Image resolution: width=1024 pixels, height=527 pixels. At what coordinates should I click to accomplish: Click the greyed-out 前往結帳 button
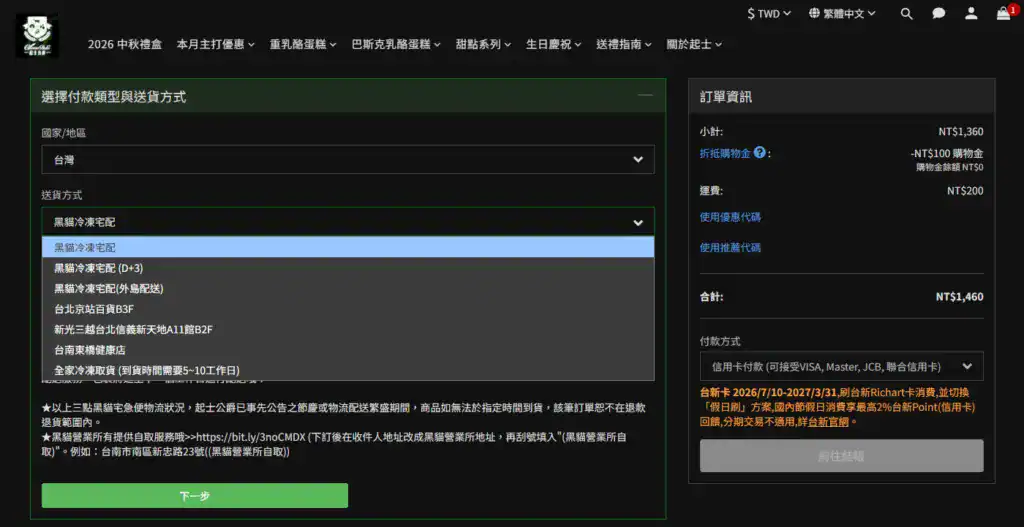tap(841, 456)
